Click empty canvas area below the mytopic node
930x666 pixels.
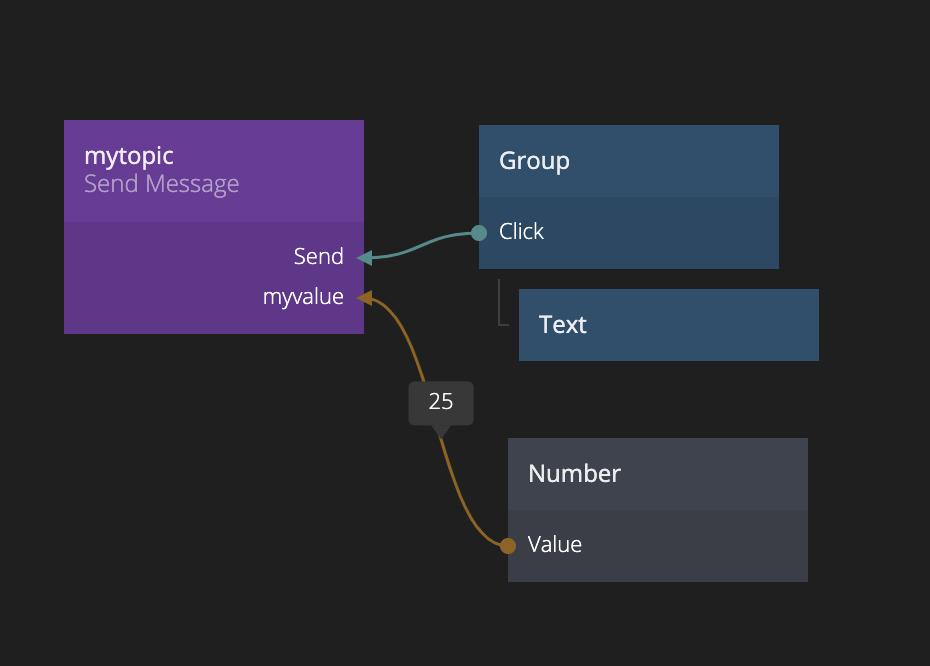pos(200,480)
